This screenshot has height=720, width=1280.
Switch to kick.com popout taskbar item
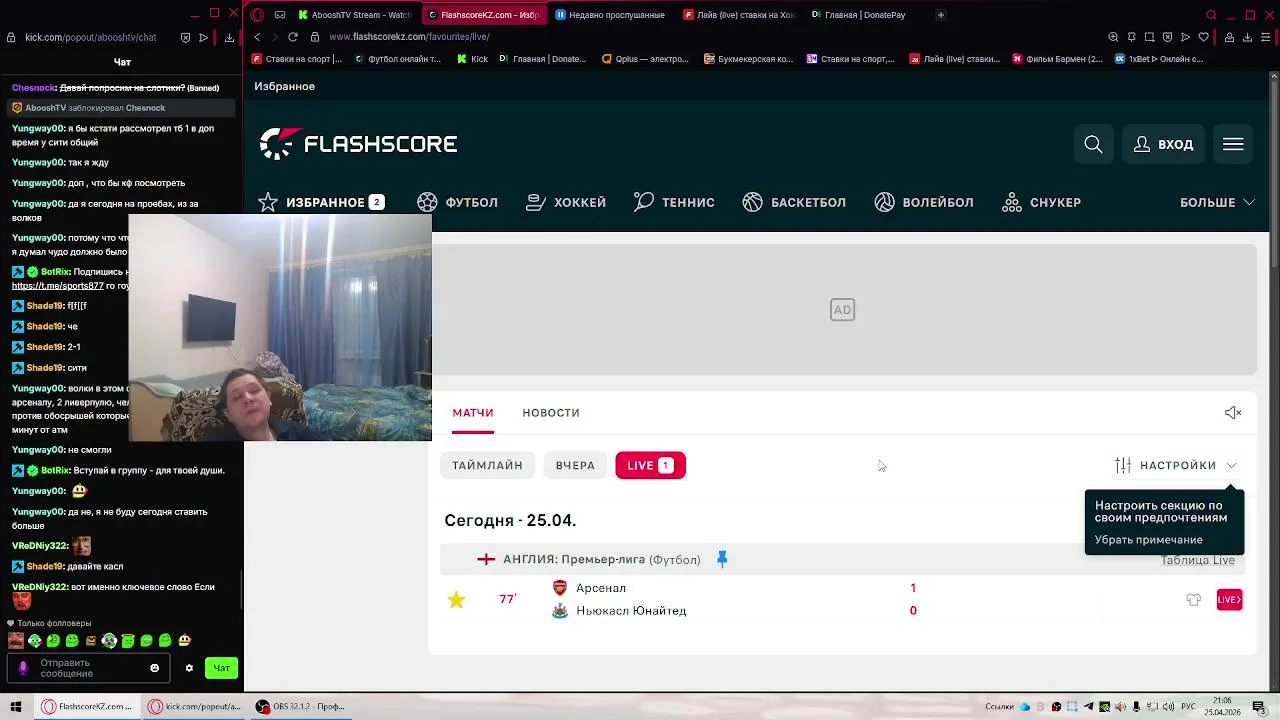(195, 706)
